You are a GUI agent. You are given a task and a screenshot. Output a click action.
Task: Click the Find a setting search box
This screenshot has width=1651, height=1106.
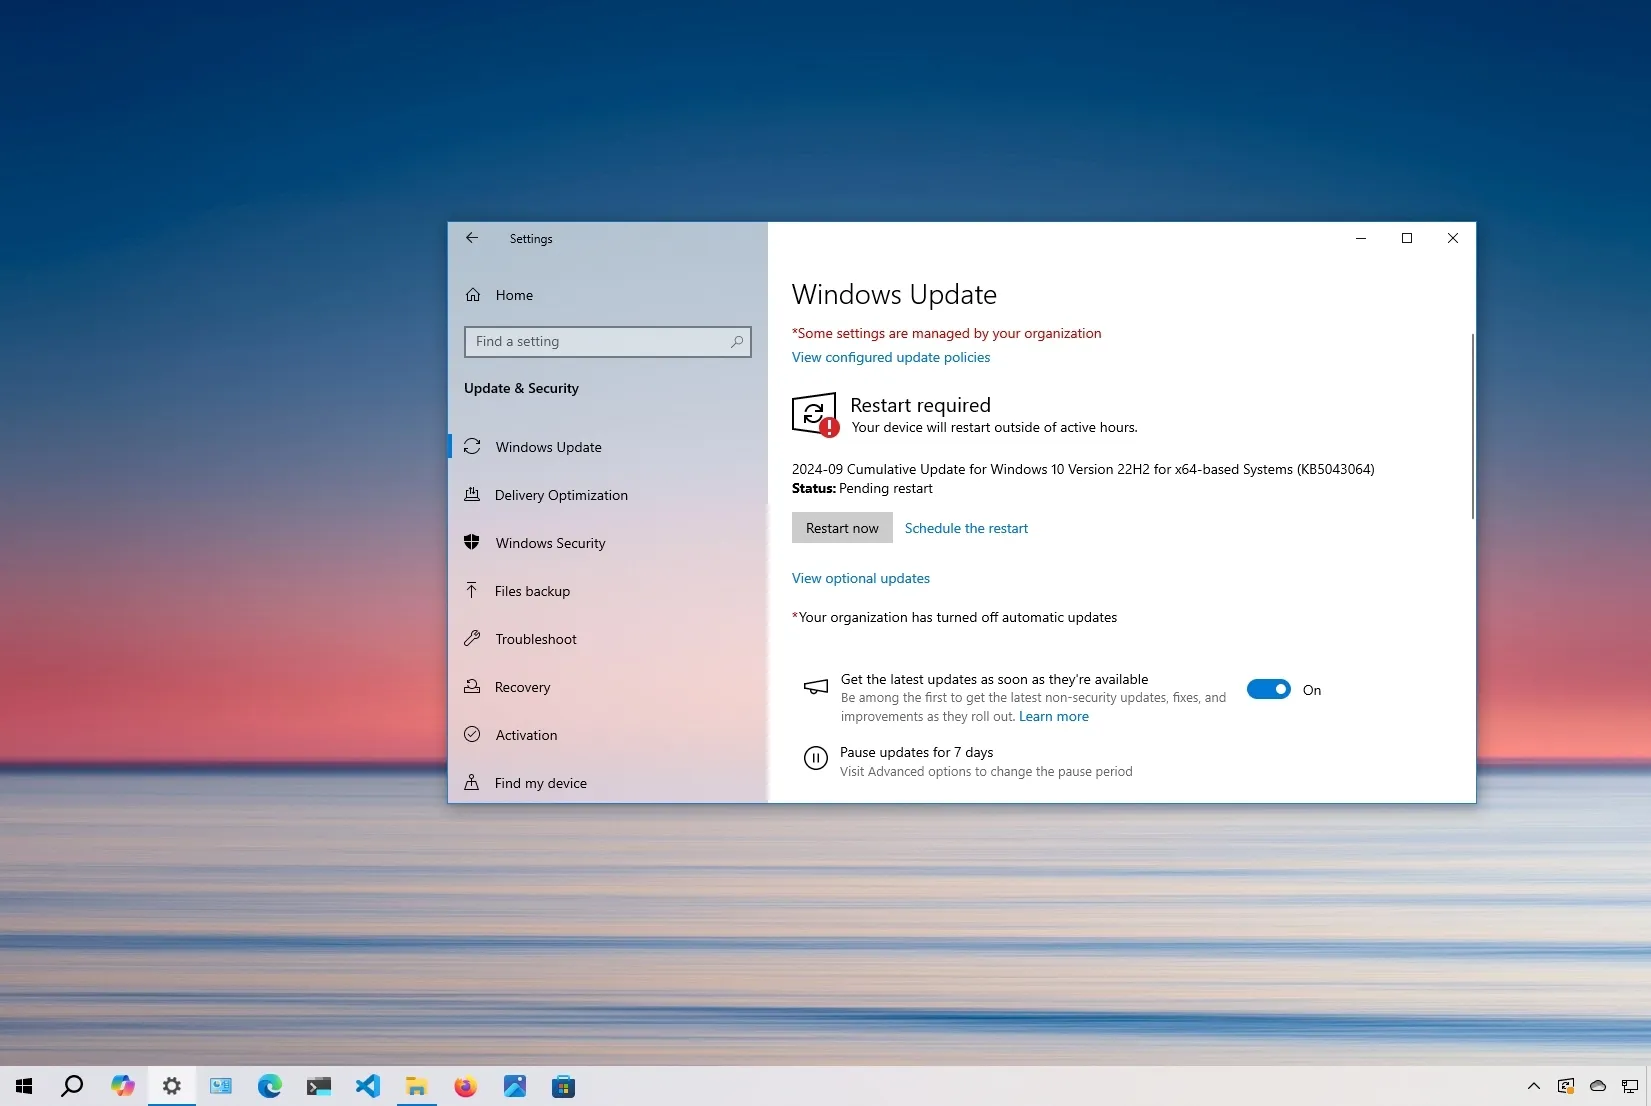(600, 342)
